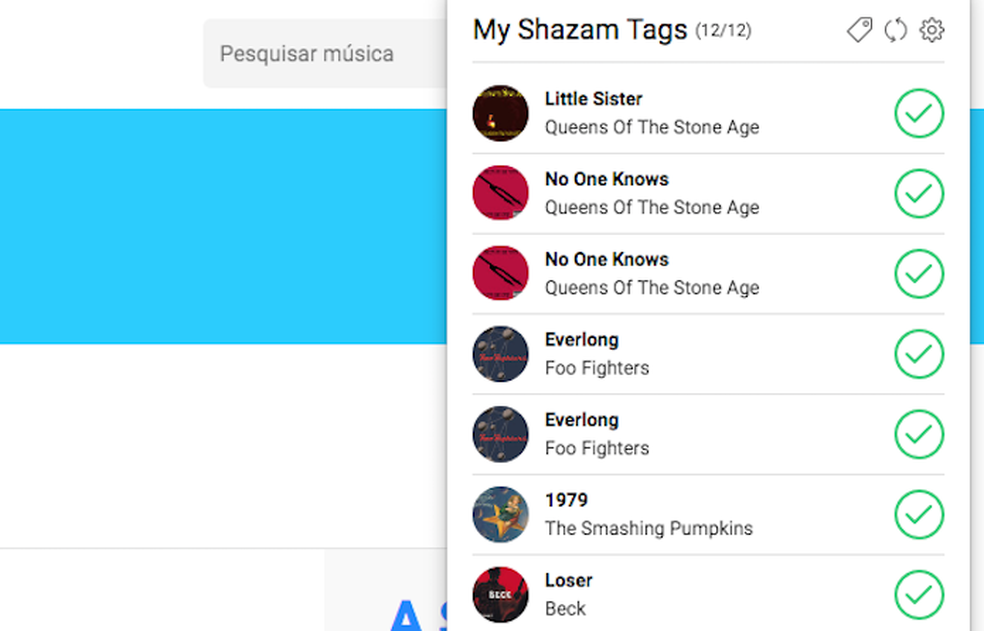This screenshot has width=984, height=631.
Task: Open the tags icon in the header
Action: click(859, 30)
